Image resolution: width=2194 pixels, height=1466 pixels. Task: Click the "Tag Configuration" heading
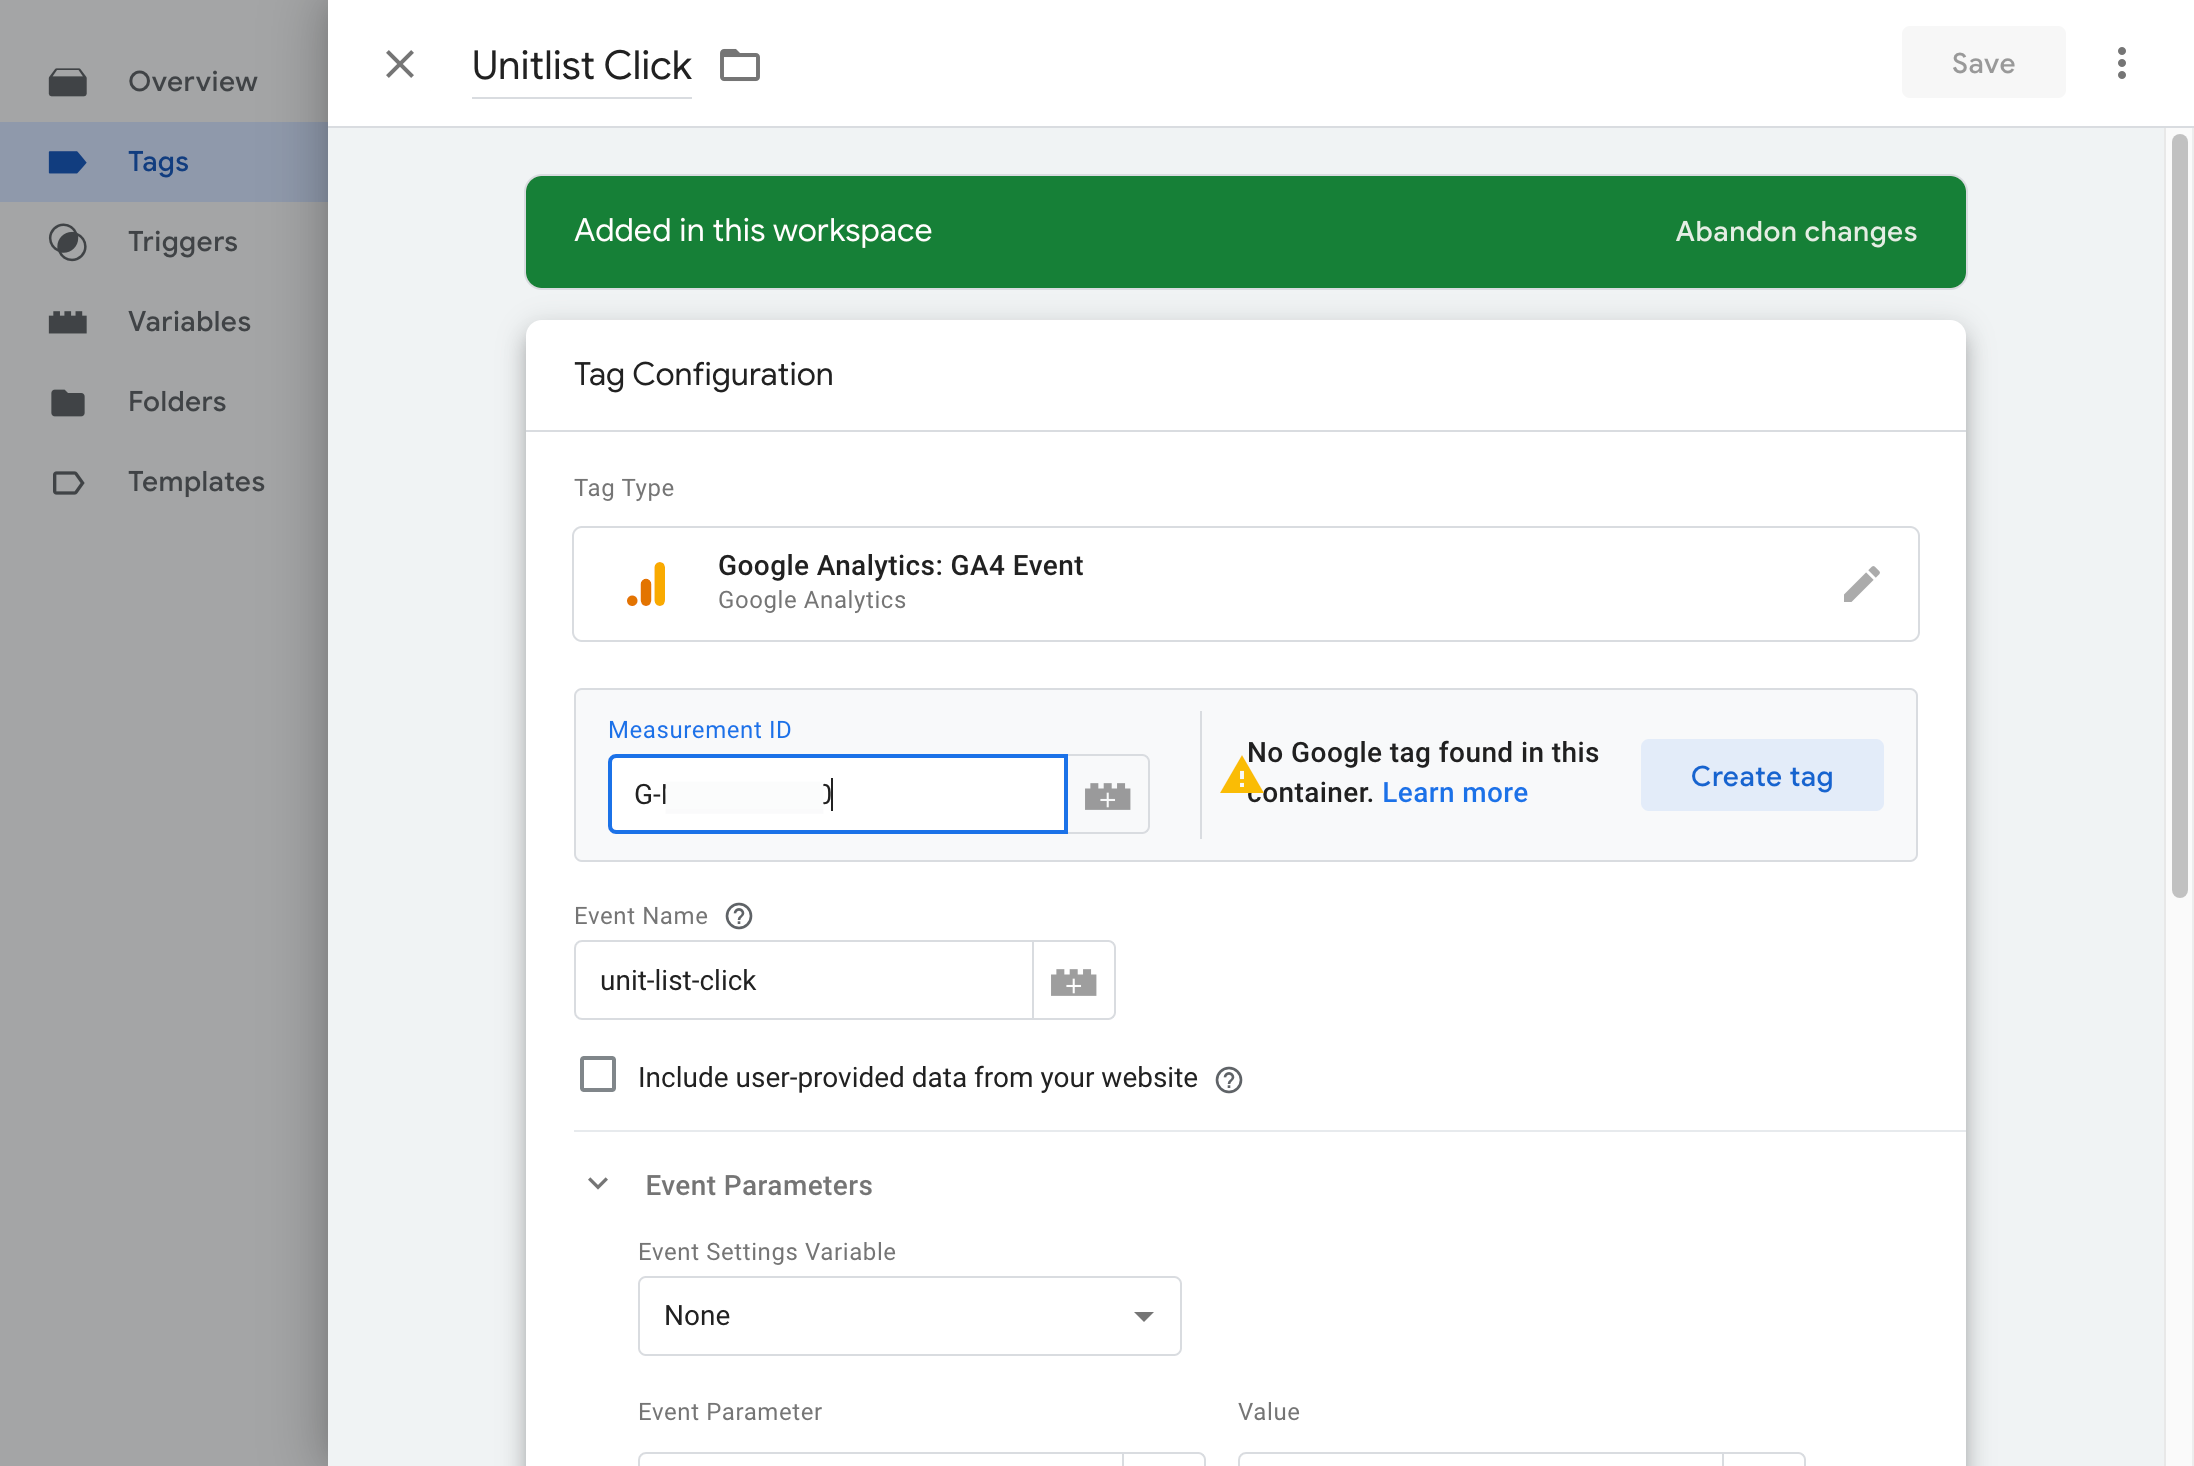pos(703,375)
